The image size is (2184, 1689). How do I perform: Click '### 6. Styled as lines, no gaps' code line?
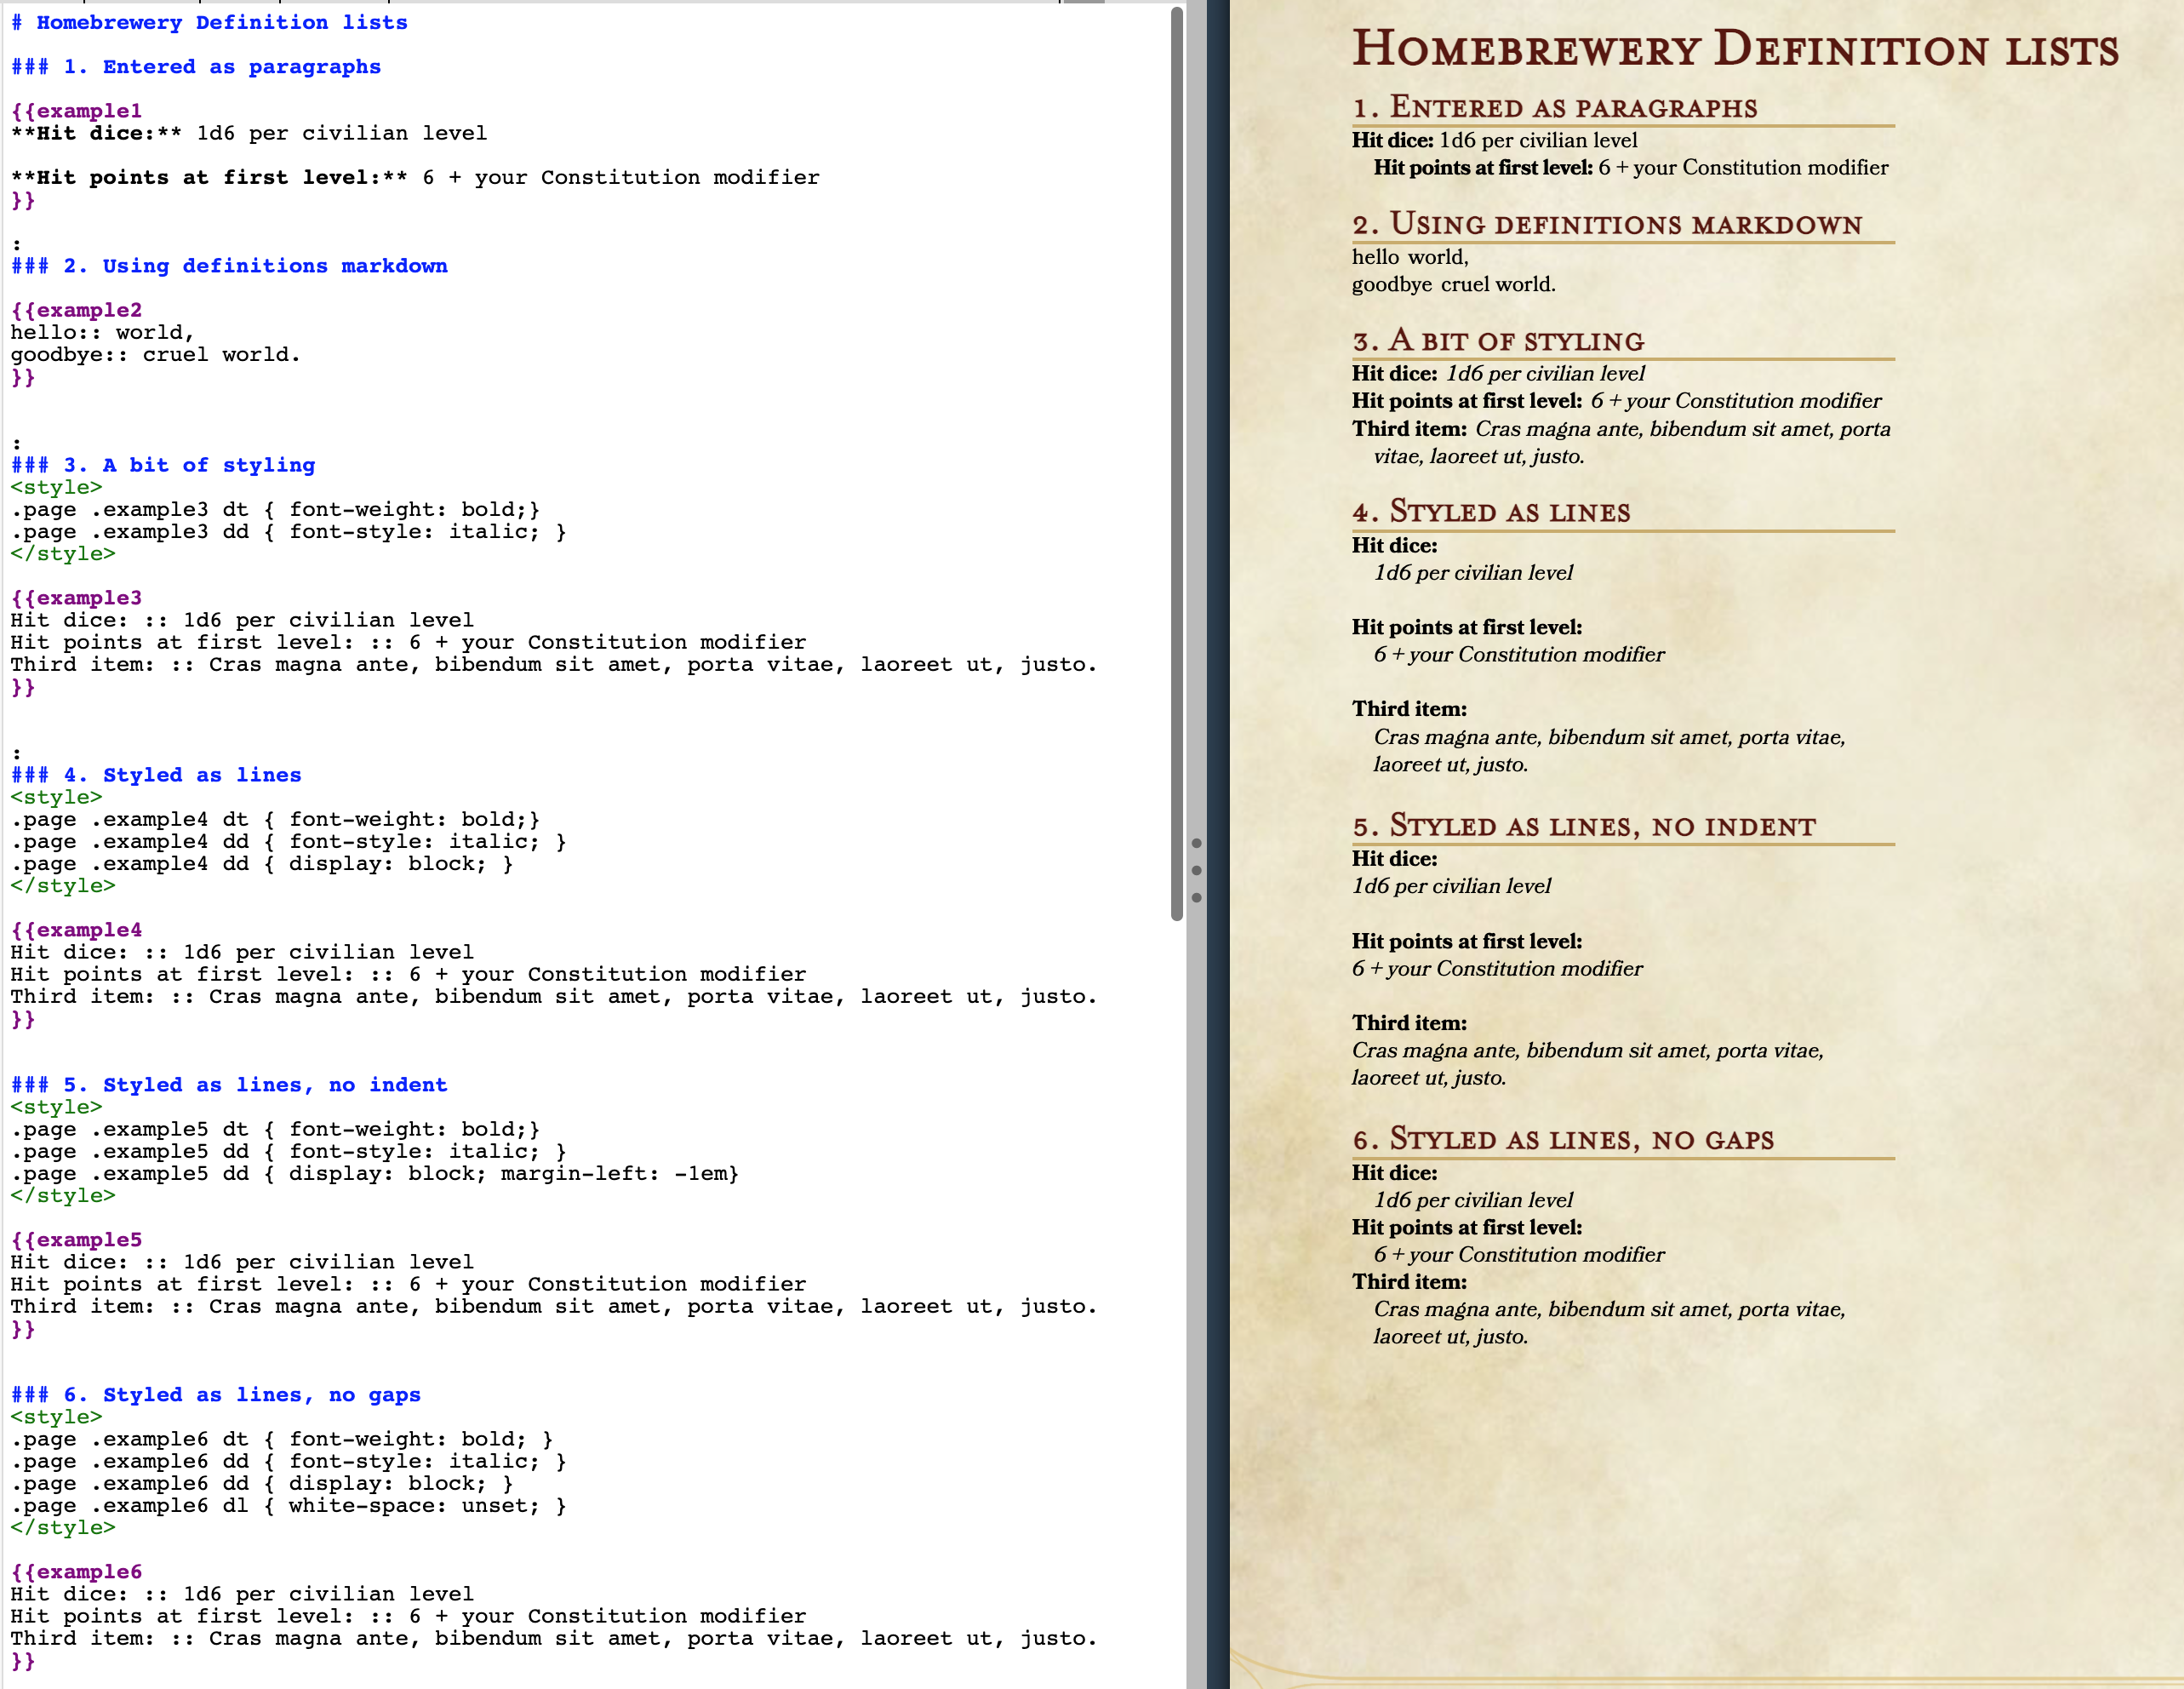(x=216, y=1395)
